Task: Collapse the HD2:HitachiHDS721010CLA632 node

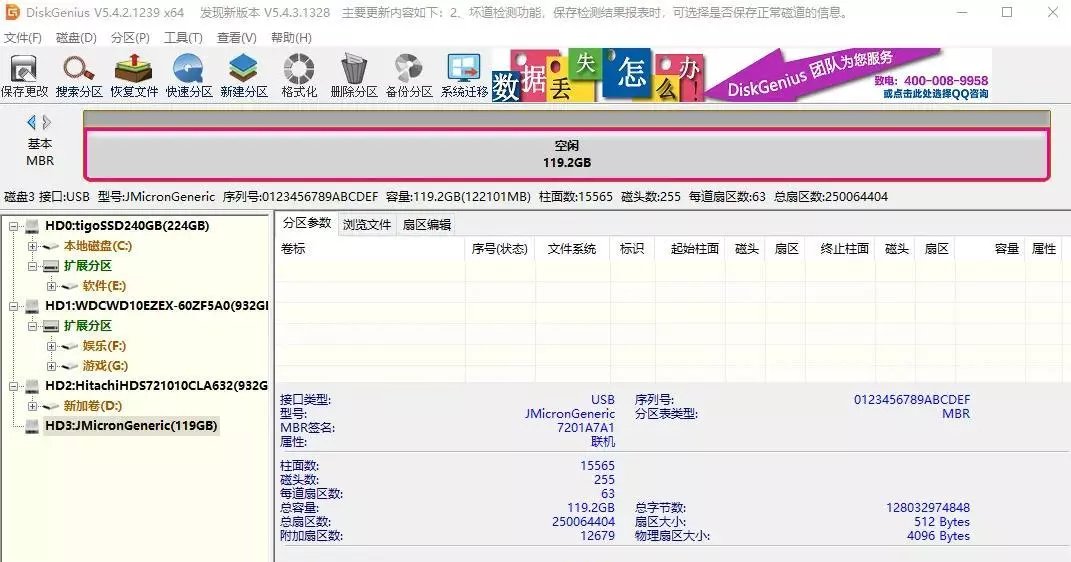Action: point(13,386)
